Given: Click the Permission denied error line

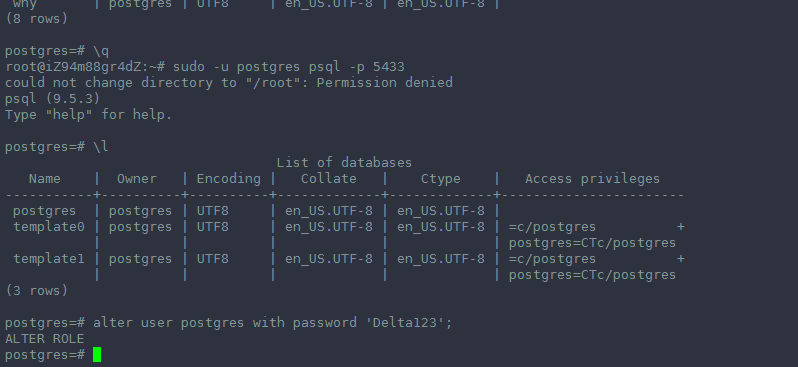Looking at the screenshot, I should point(229,82).
